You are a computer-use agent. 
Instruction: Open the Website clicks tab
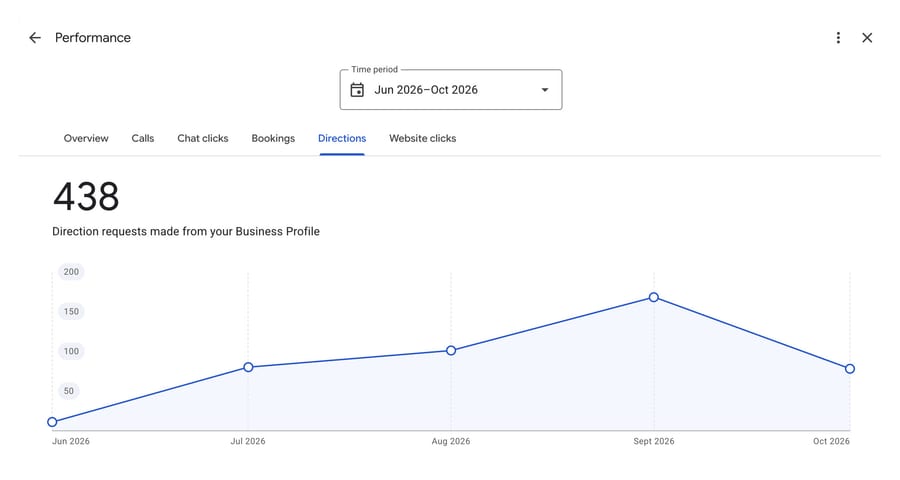click(422, 138)
